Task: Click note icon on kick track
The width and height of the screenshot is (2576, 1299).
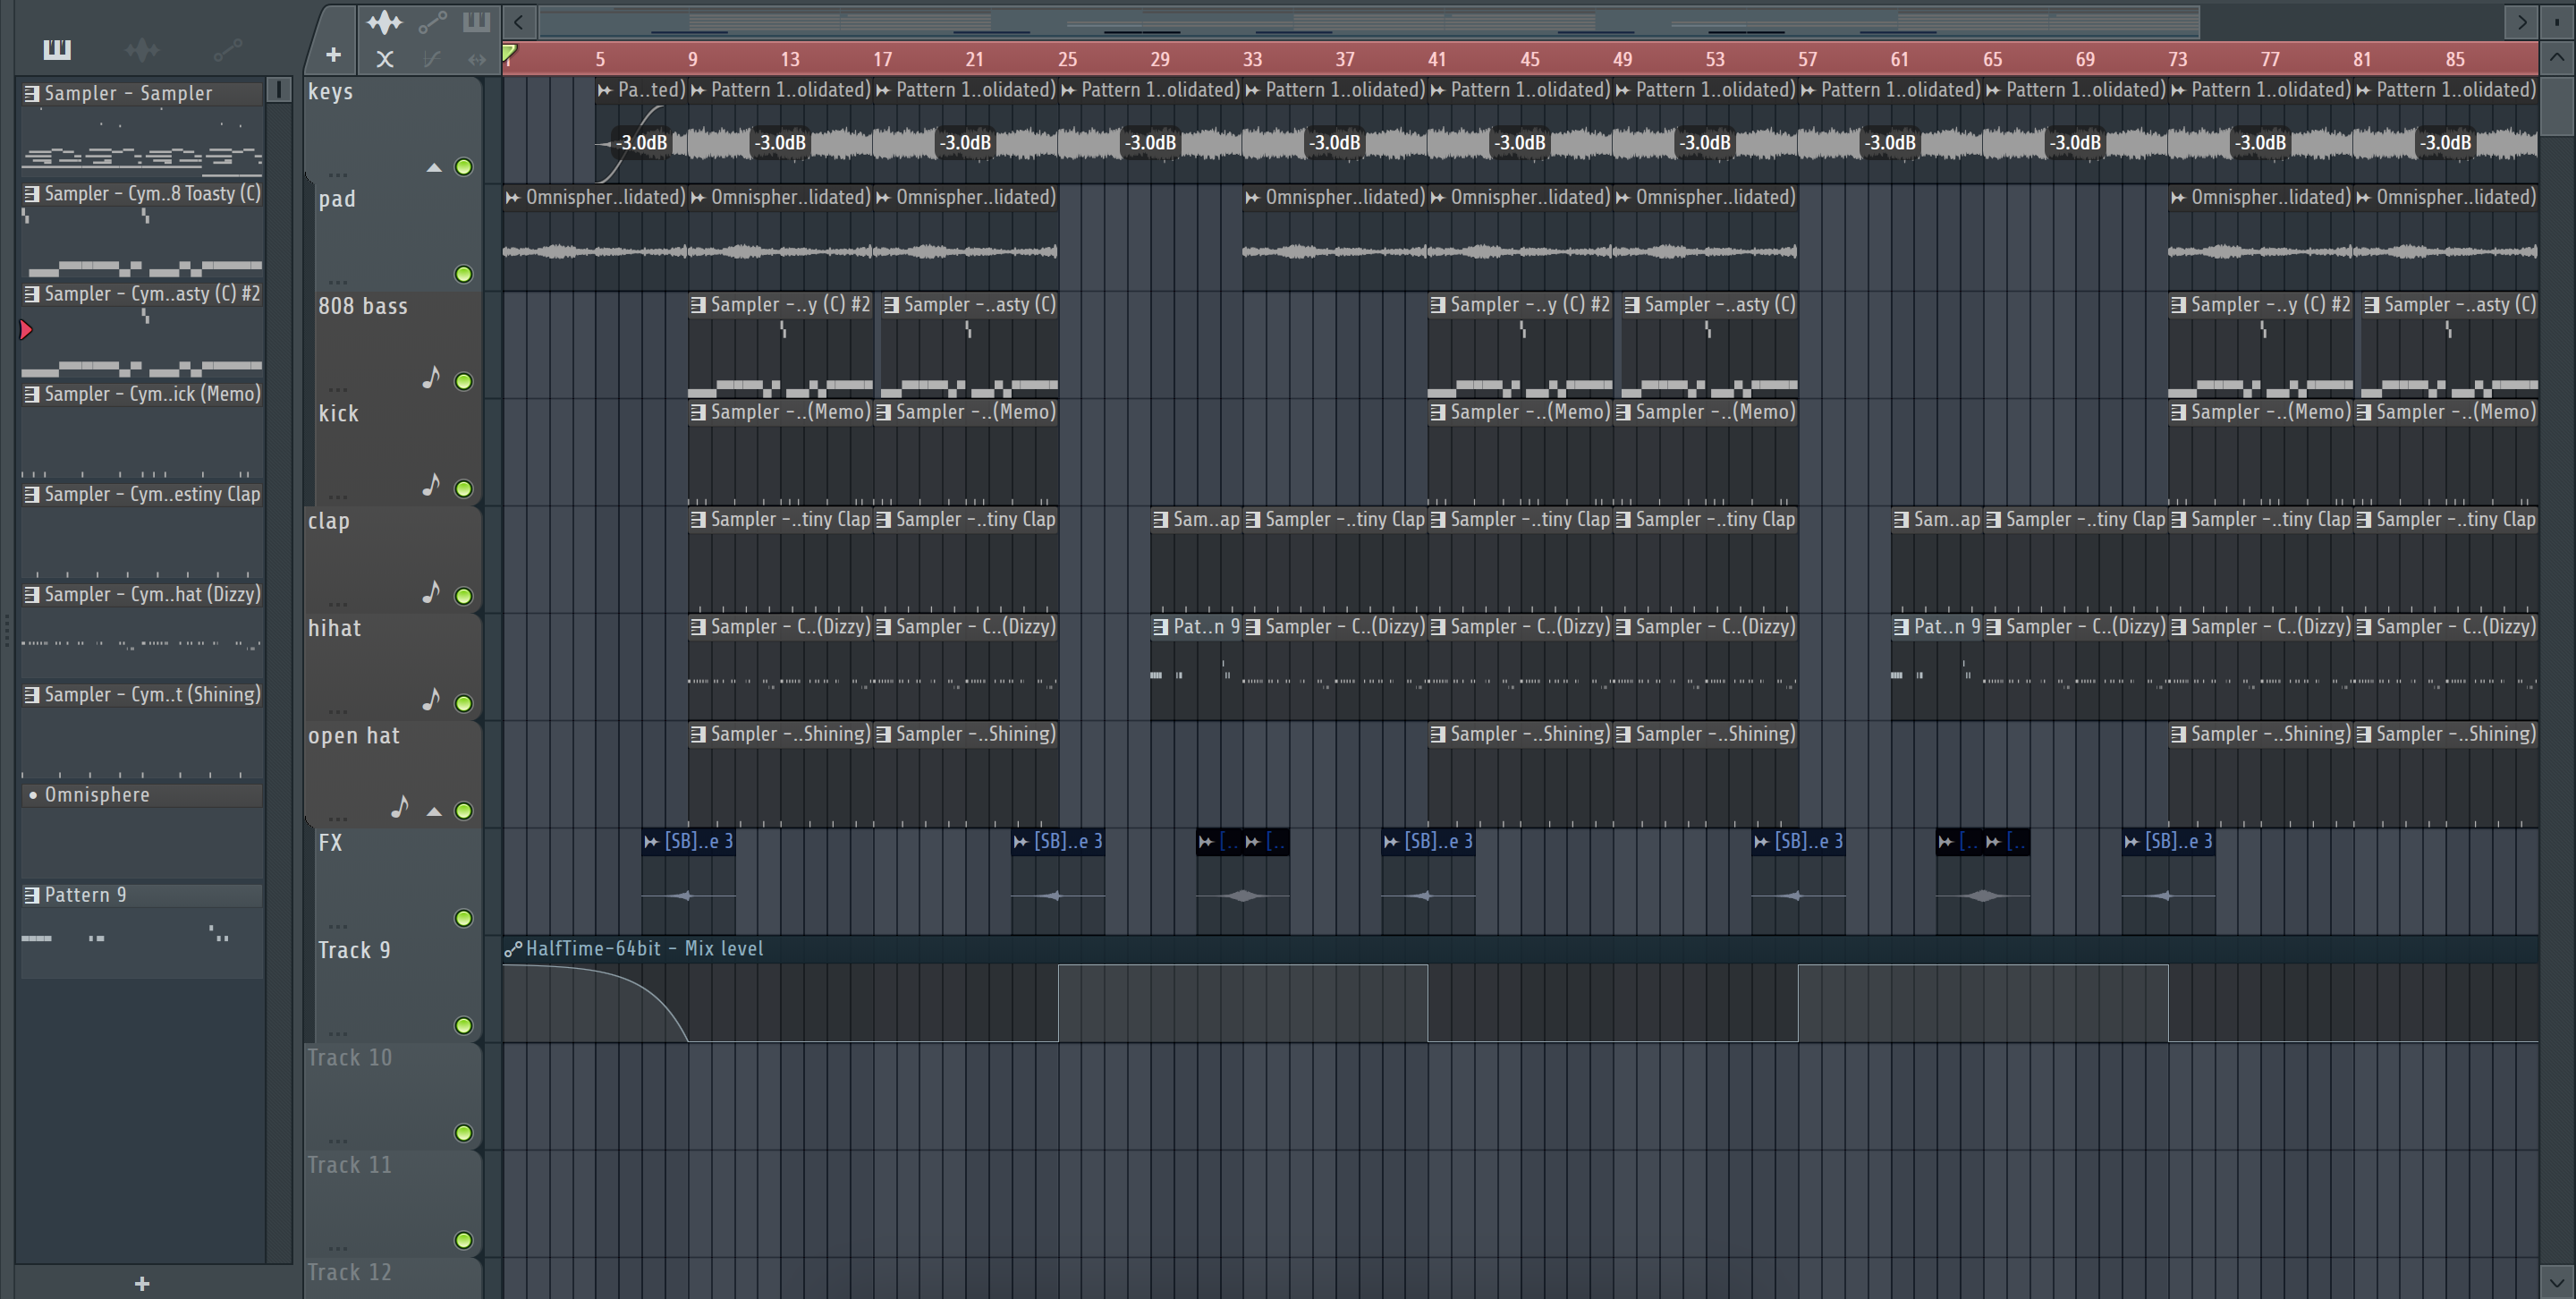Action: (x=431, y=485)
